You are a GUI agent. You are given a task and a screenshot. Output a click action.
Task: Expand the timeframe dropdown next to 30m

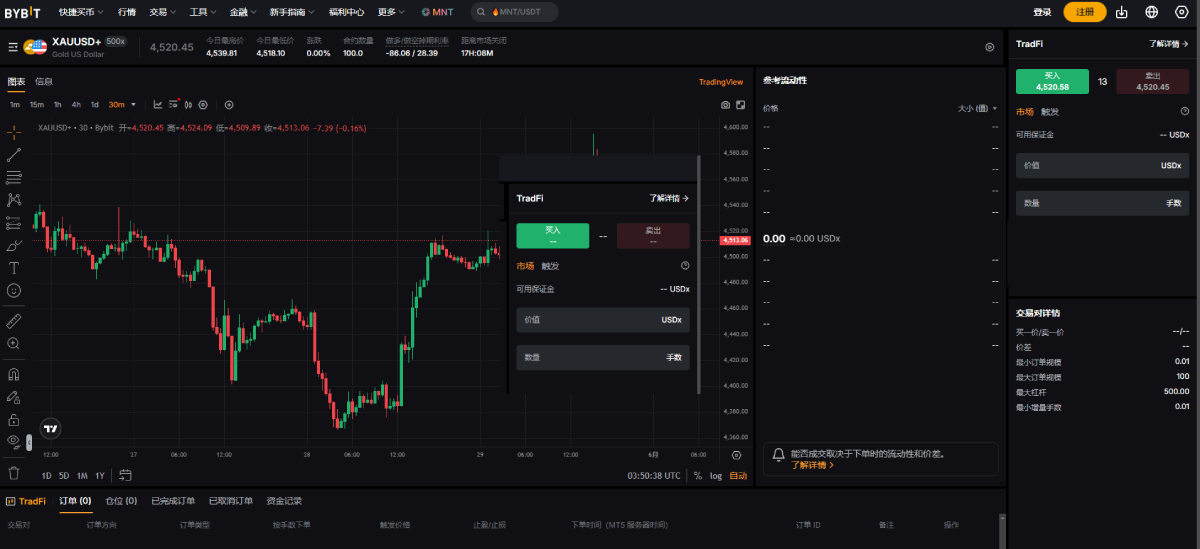(133, 104)
